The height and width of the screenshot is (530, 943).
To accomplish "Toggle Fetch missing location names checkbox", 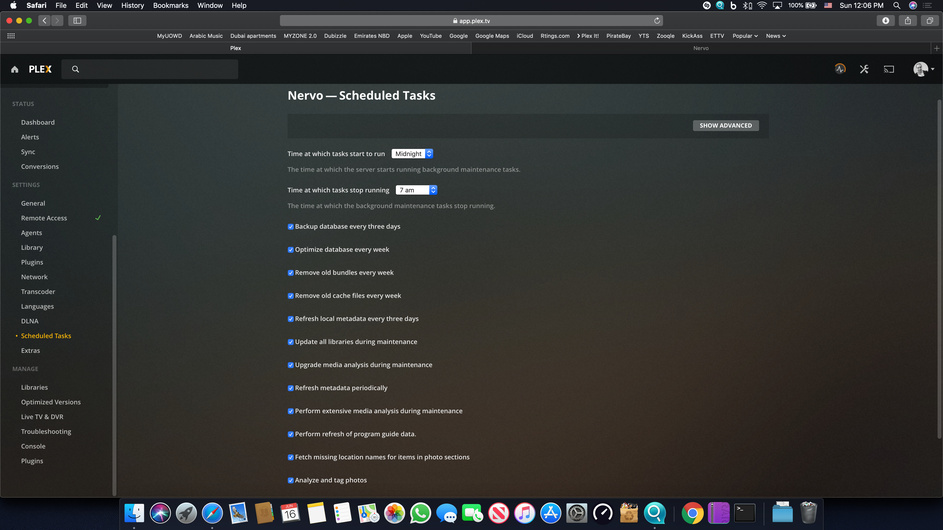I will [290, 457].
